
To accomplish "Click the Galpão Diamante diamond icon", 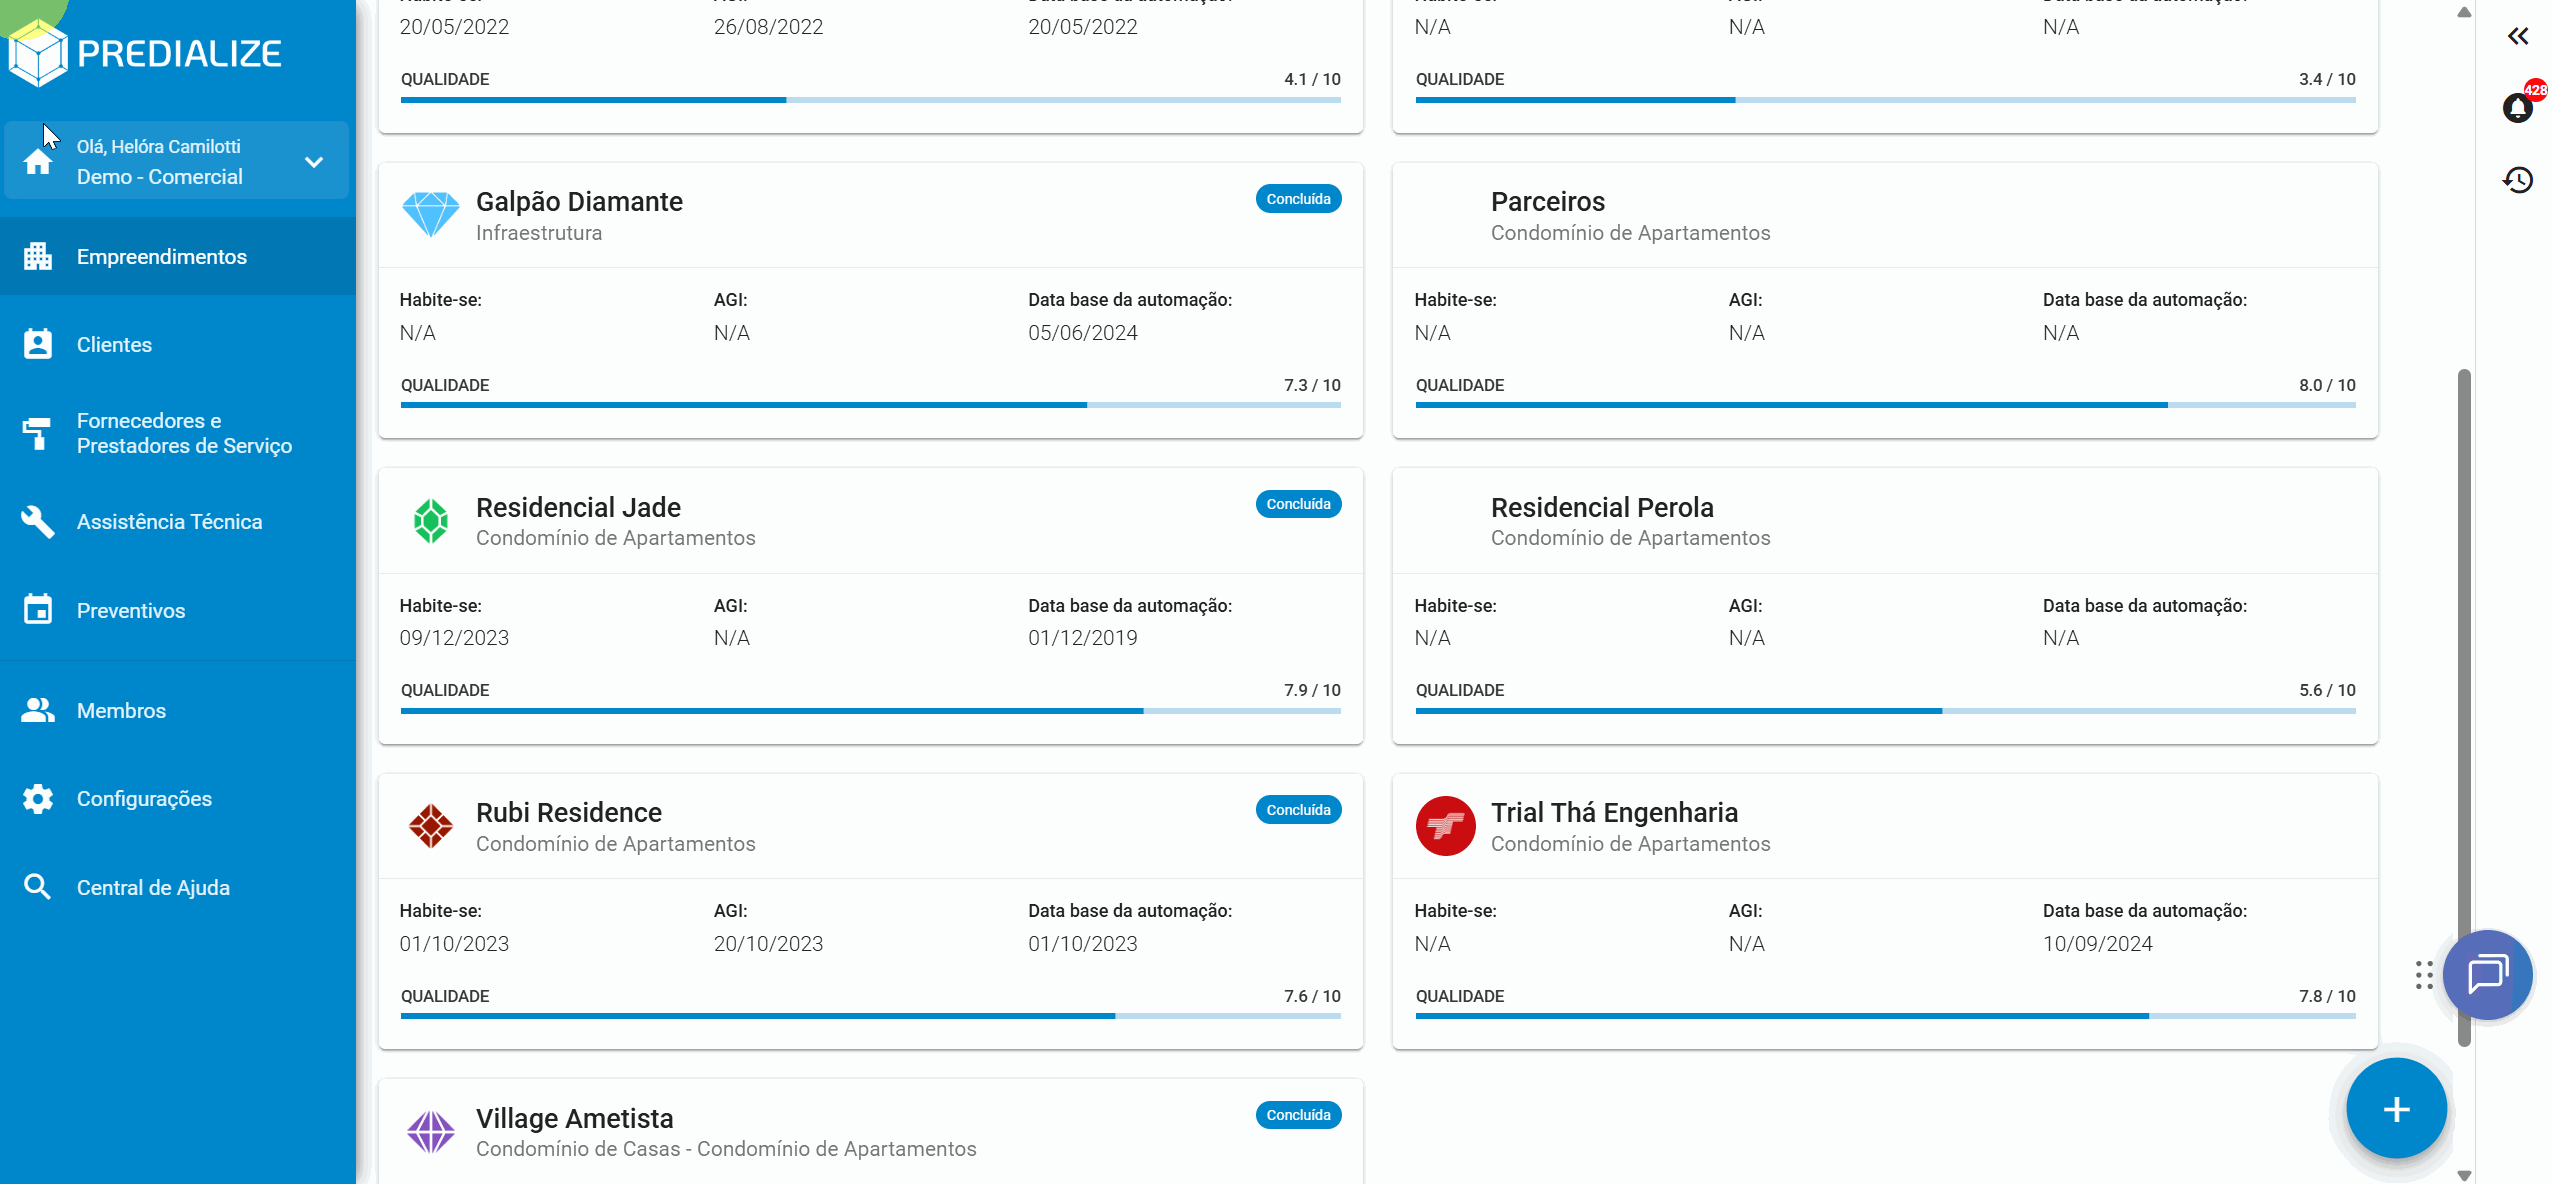I will click(431, 215).
